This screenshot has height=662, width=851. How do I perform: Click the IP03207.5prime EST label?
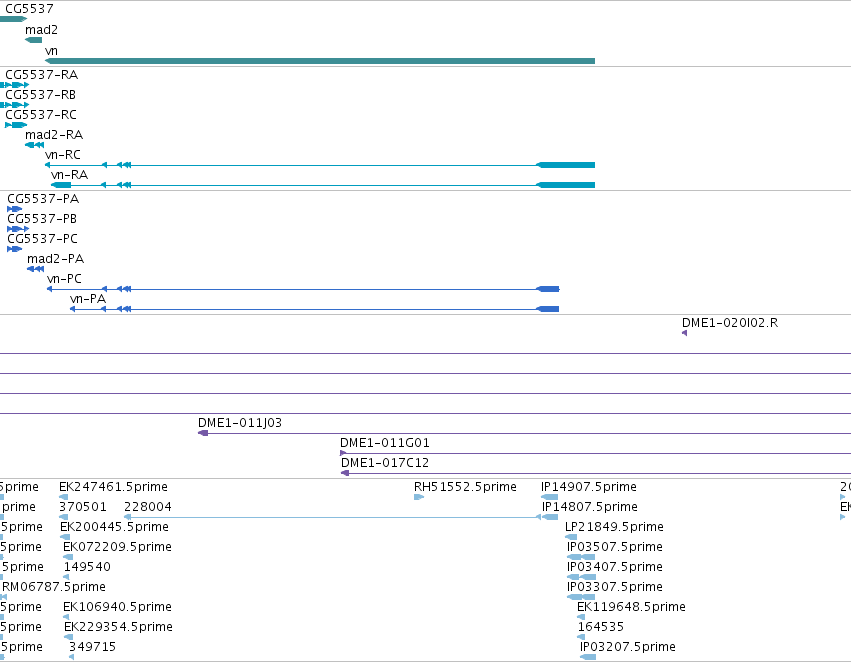(x=628, y=647)
